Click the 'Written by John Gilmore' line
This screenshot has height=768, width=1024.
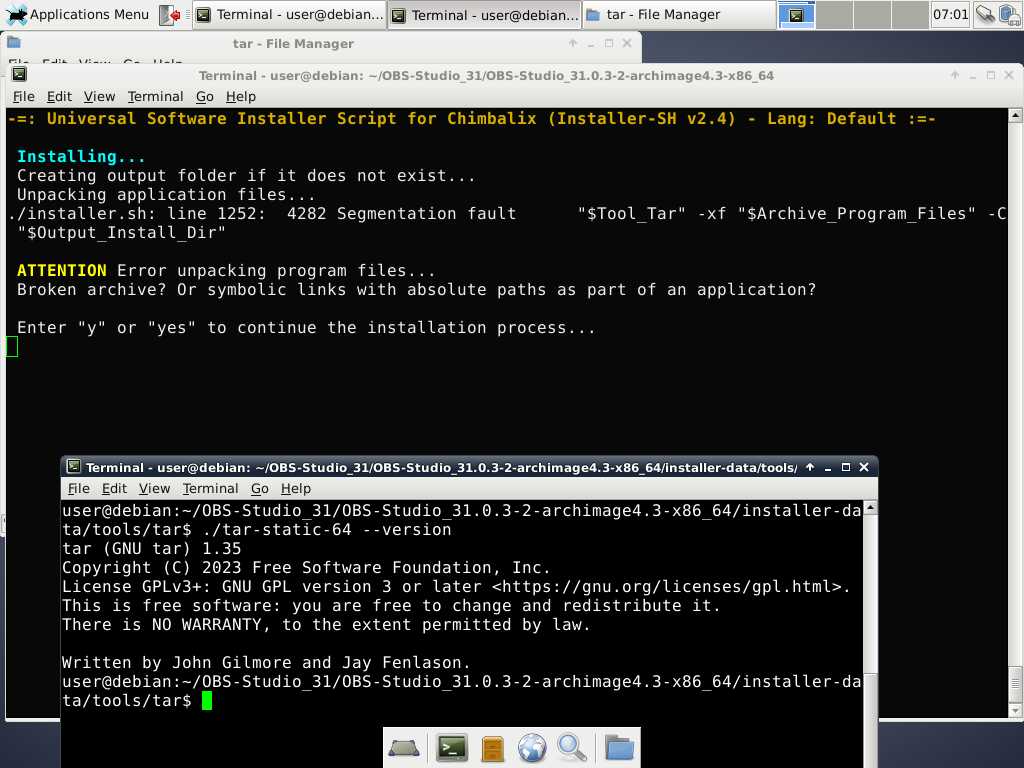[x=266, y=662]
